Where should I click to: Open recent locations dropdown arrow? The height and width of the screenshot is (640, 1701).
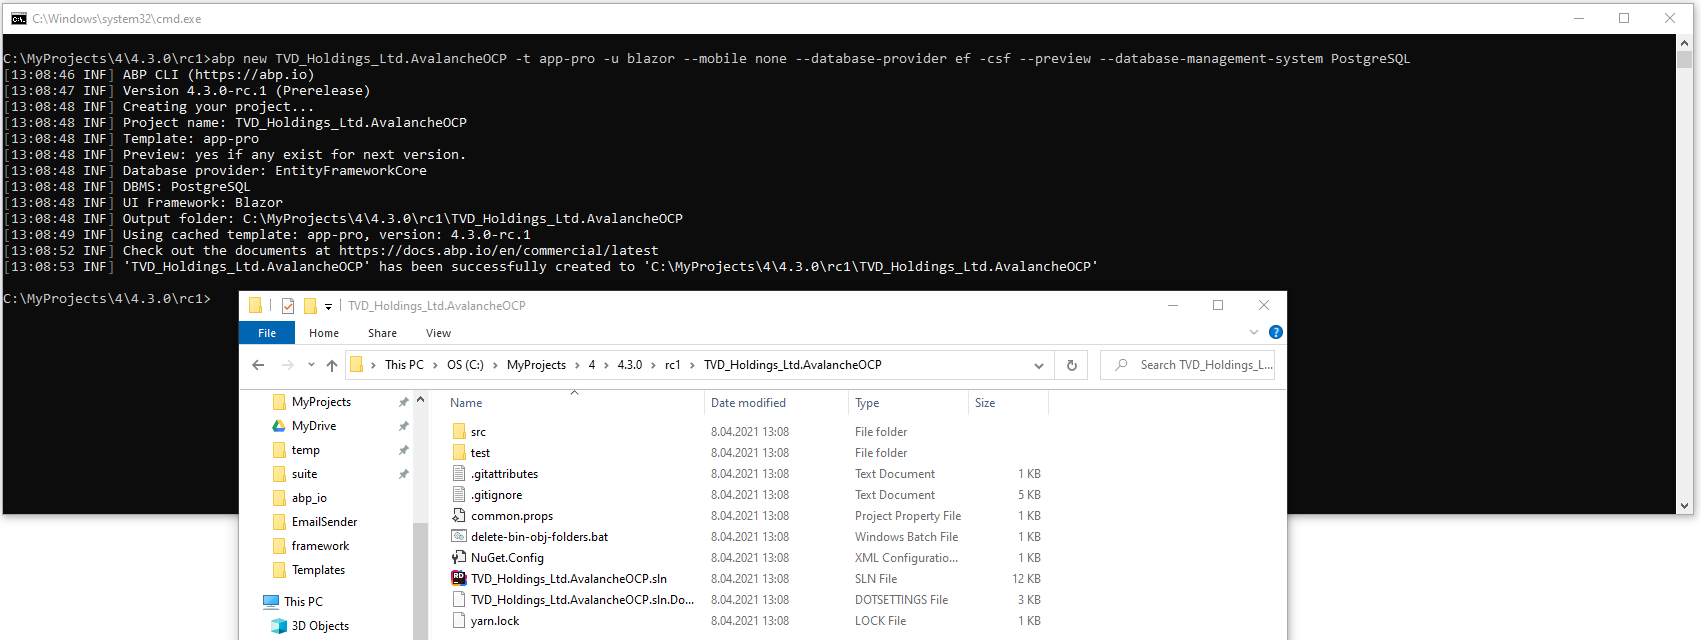coord(311,365)
